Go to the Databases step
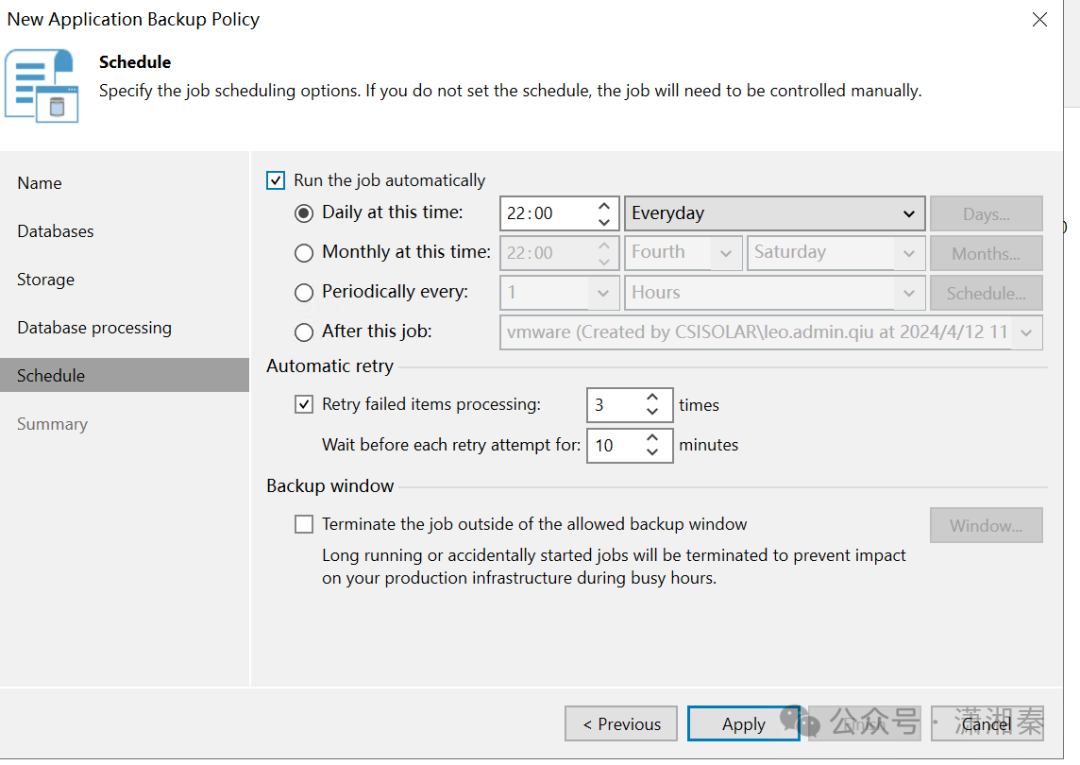The width and height of the screenshot is (1080, 765). click(x=56, y=231)
